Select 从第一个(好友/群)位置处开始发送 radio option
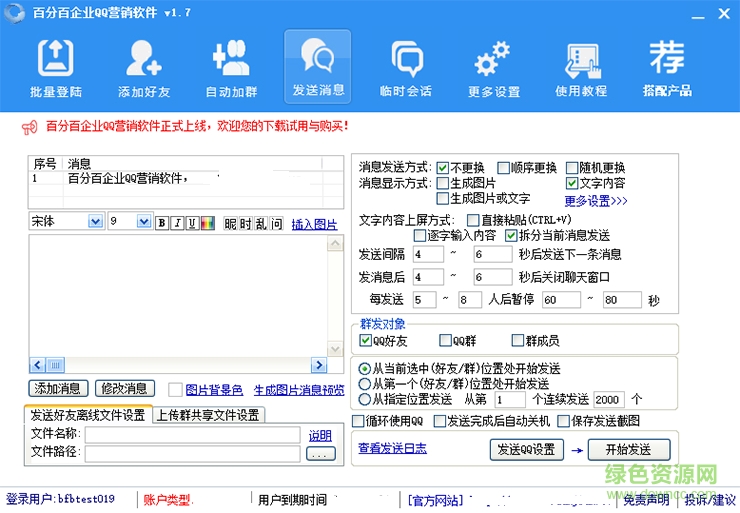The image size is (740, 513). pyautogui.click(x=364, y=384)
